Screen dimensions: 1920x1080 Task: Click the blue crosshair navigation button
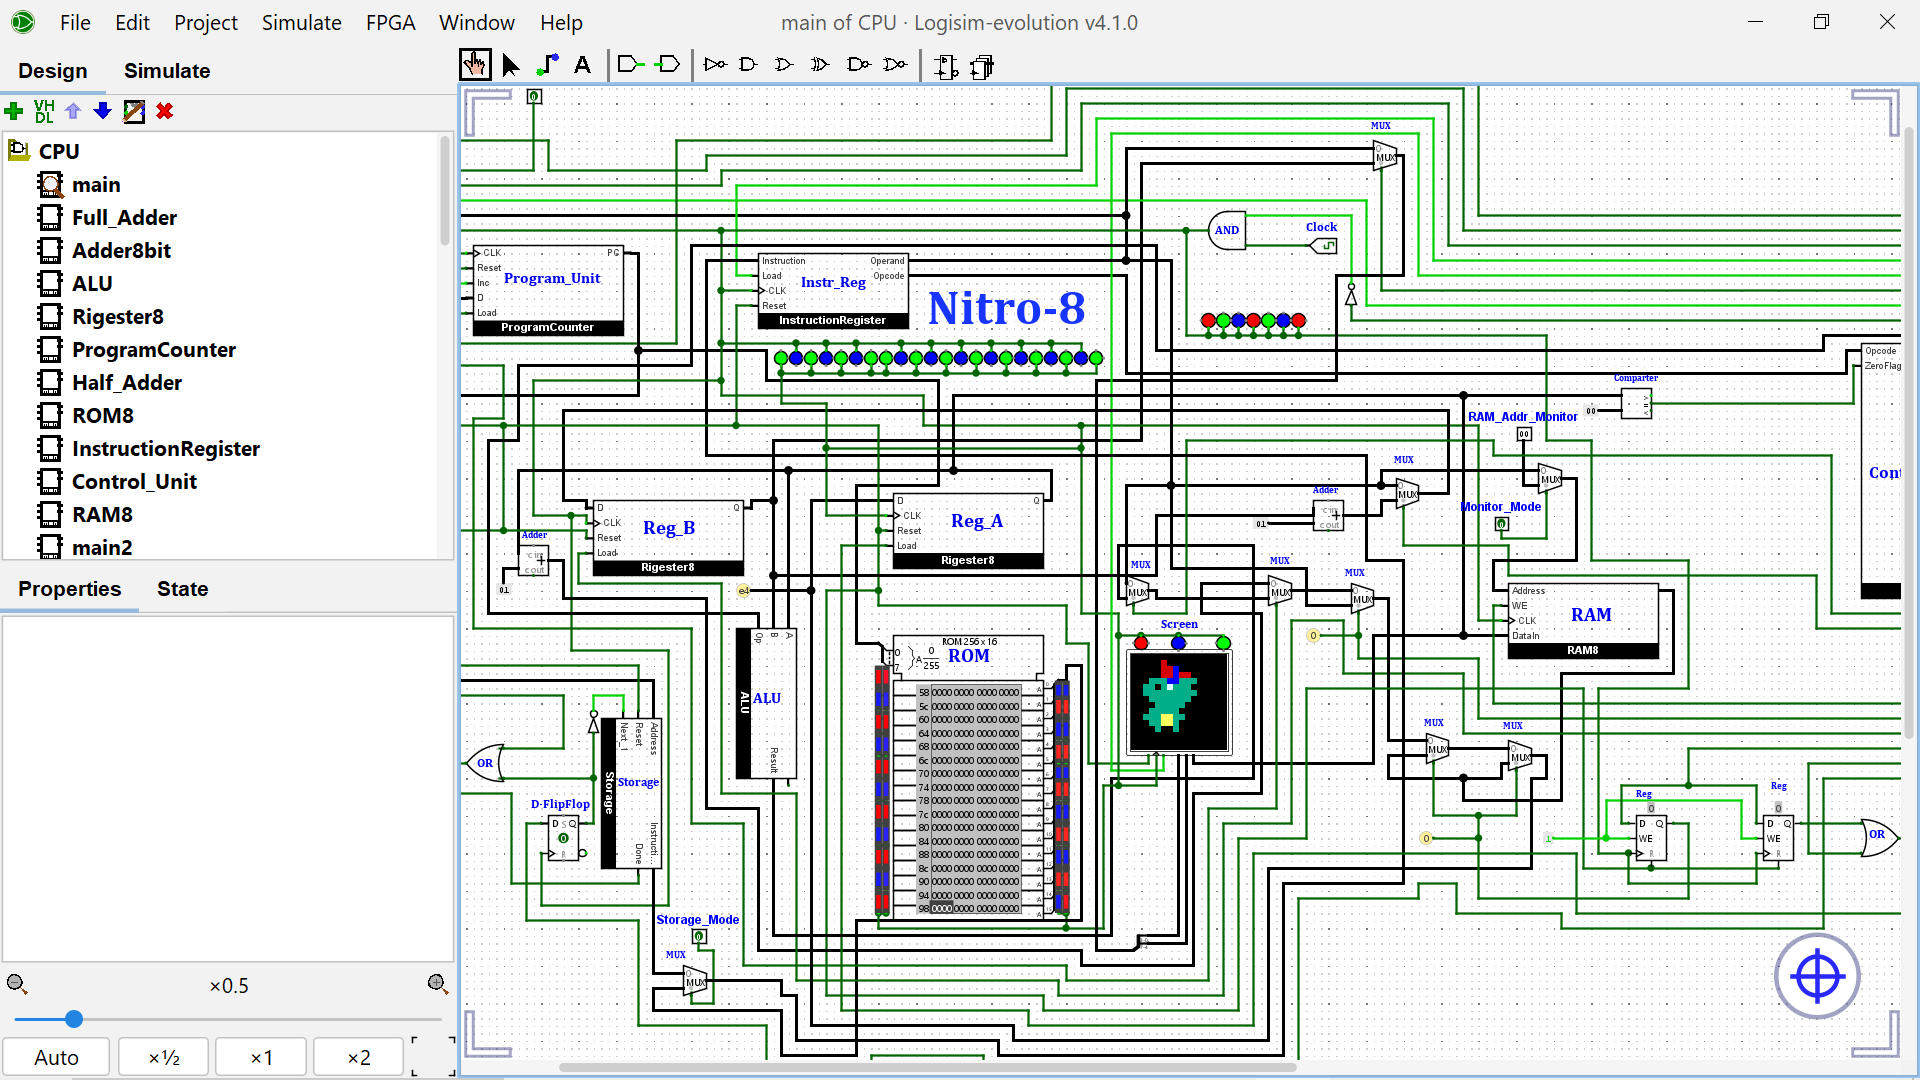click(x=1817, y=976)
